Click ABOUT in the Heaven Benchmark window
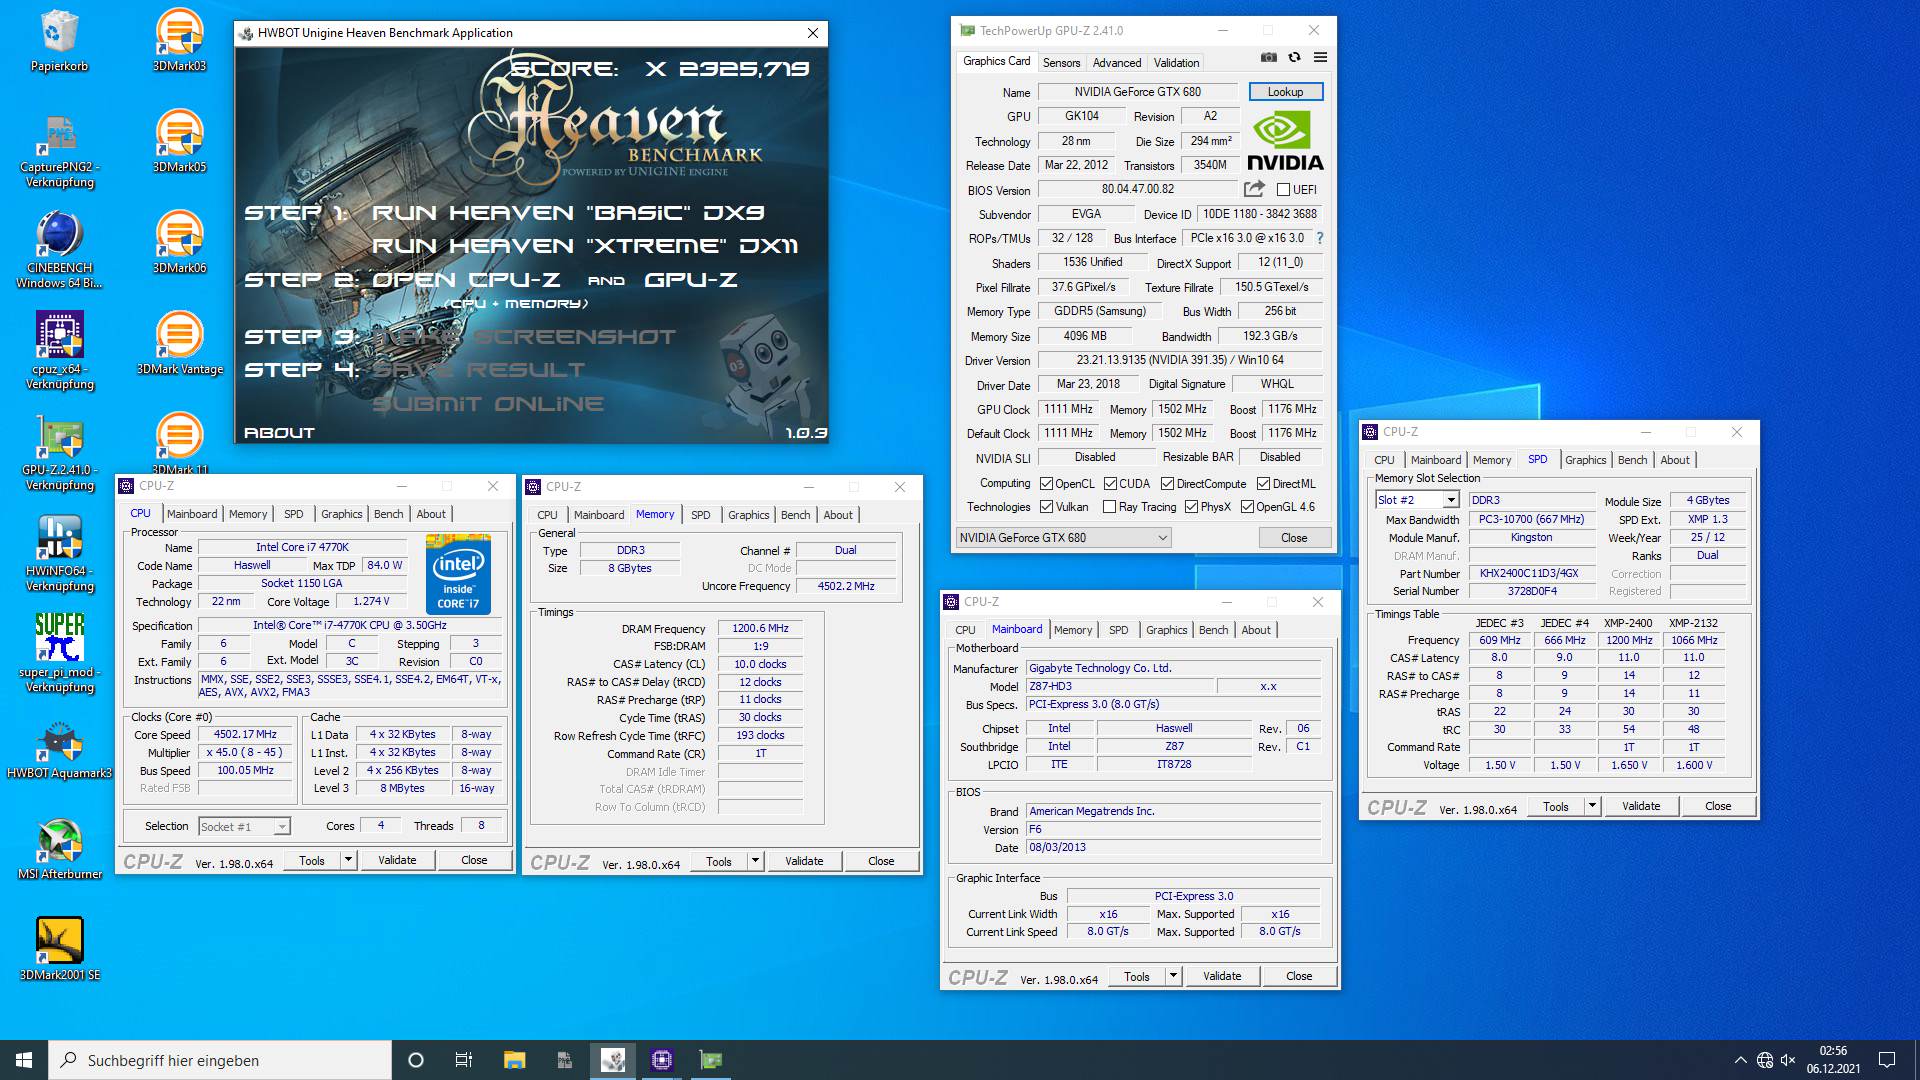Viewport: 1920px width, 1080px height. [x=280, y=433]
